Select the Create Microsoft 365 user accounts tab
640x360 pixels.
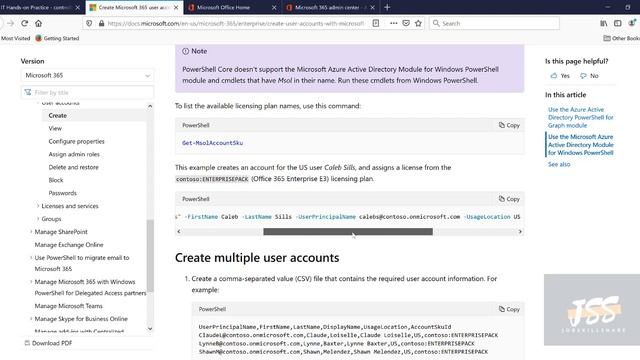(130, 7)
